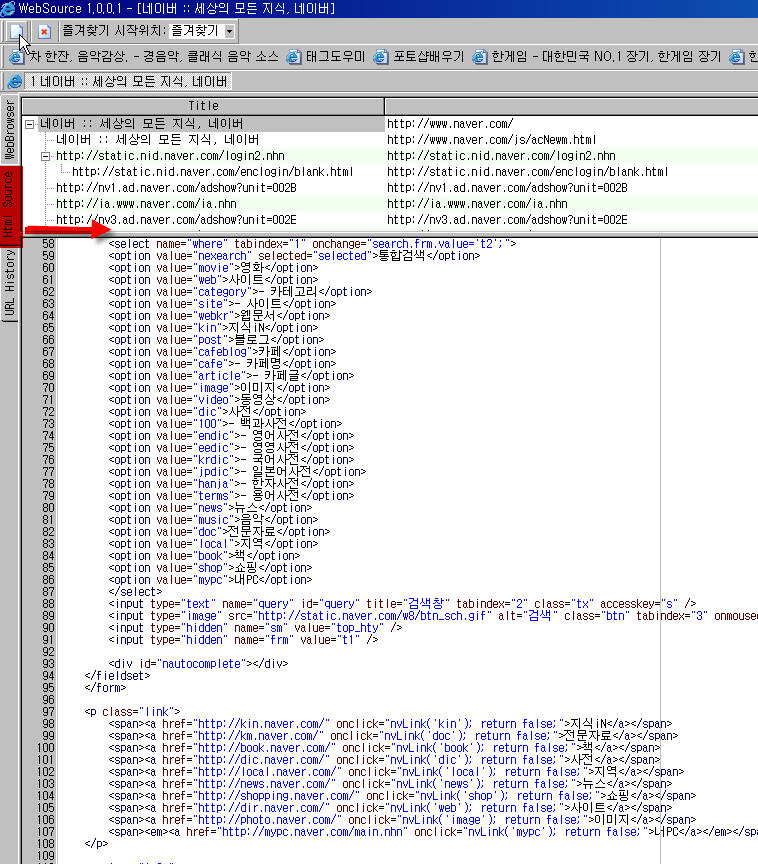Select the root 네이버 :: 세상의 모든 지식 tree row
The image size is (758, 864).
pyautogui.click(x=141, y=123)
